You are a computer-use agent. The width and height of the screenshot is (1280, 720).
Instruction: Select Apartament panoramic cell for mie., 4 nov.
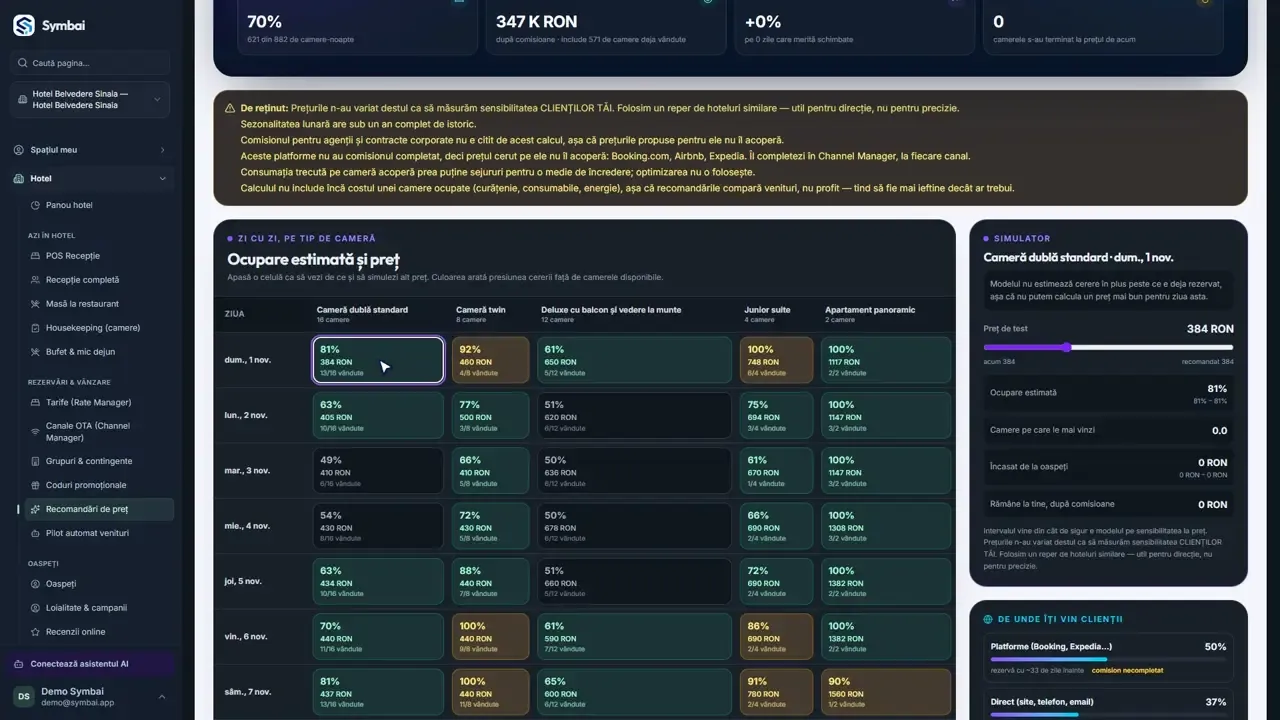885,526
